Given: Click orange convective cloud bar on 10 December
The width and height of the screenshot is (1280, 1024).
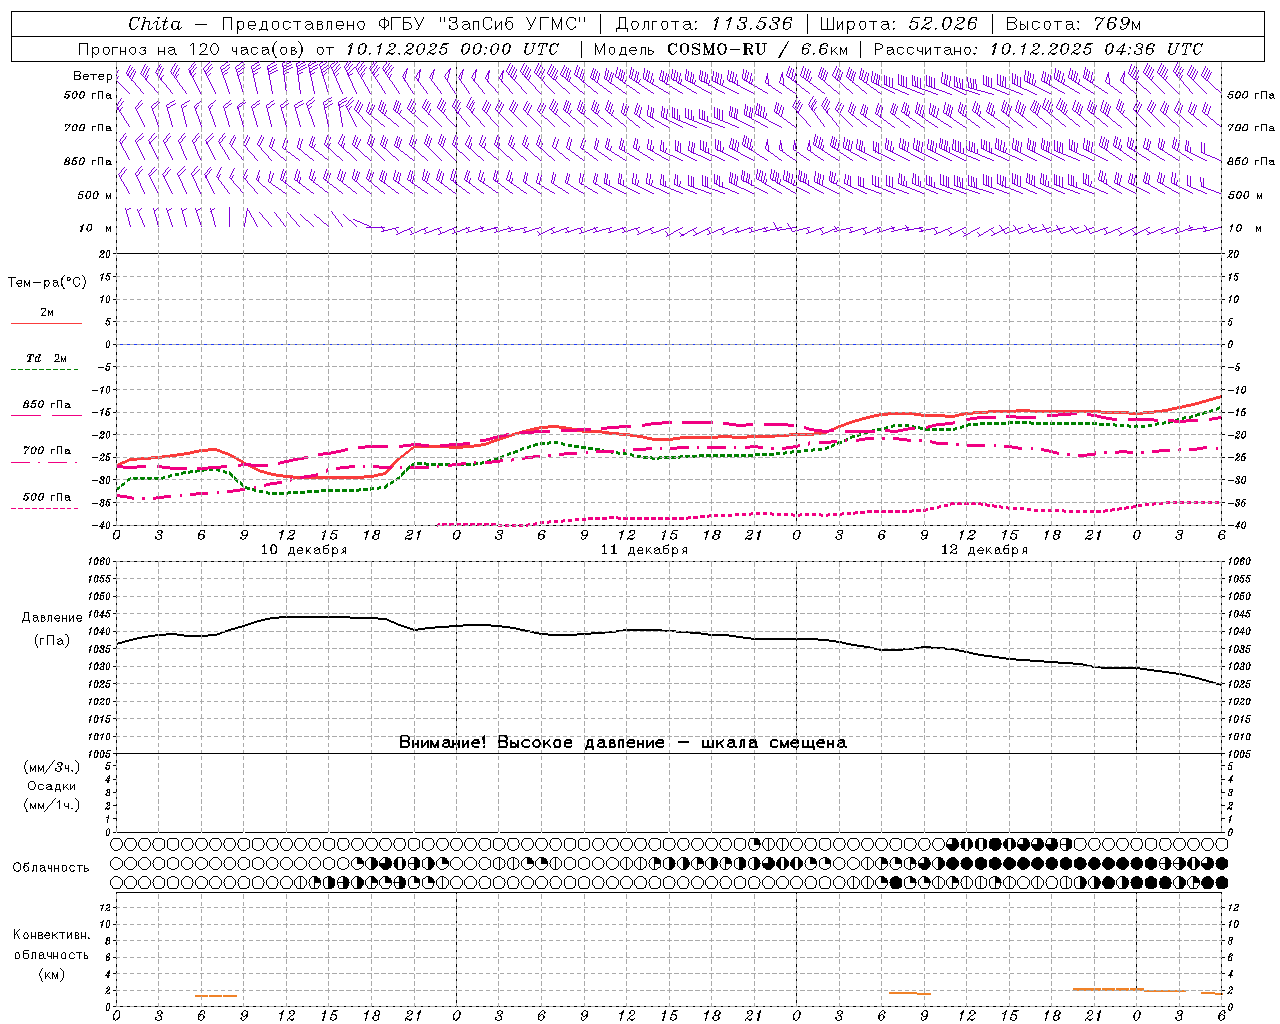Looking at the screenshot, I should click(x=216, y=995).
